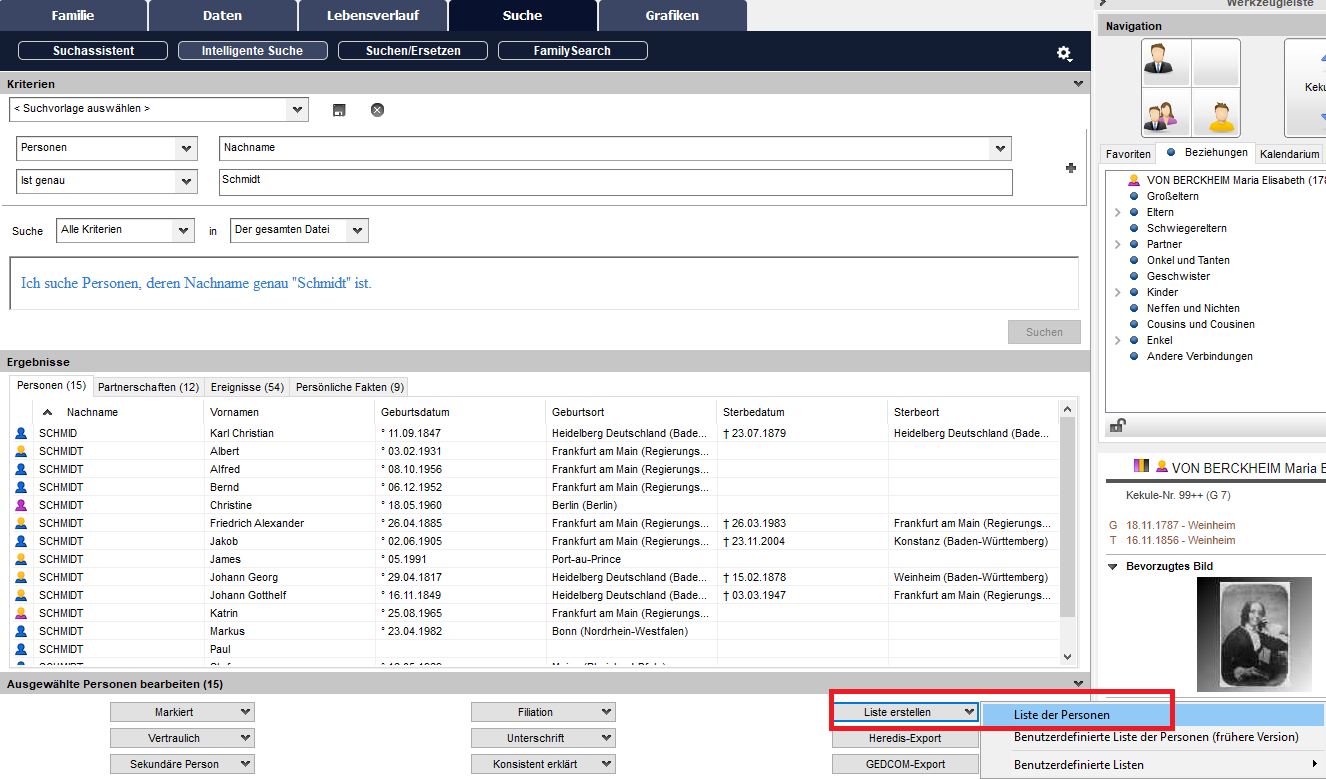Expand the Eltern node in relationships tree
This screenshot has width=1326, height=779.
(1117, 212)
